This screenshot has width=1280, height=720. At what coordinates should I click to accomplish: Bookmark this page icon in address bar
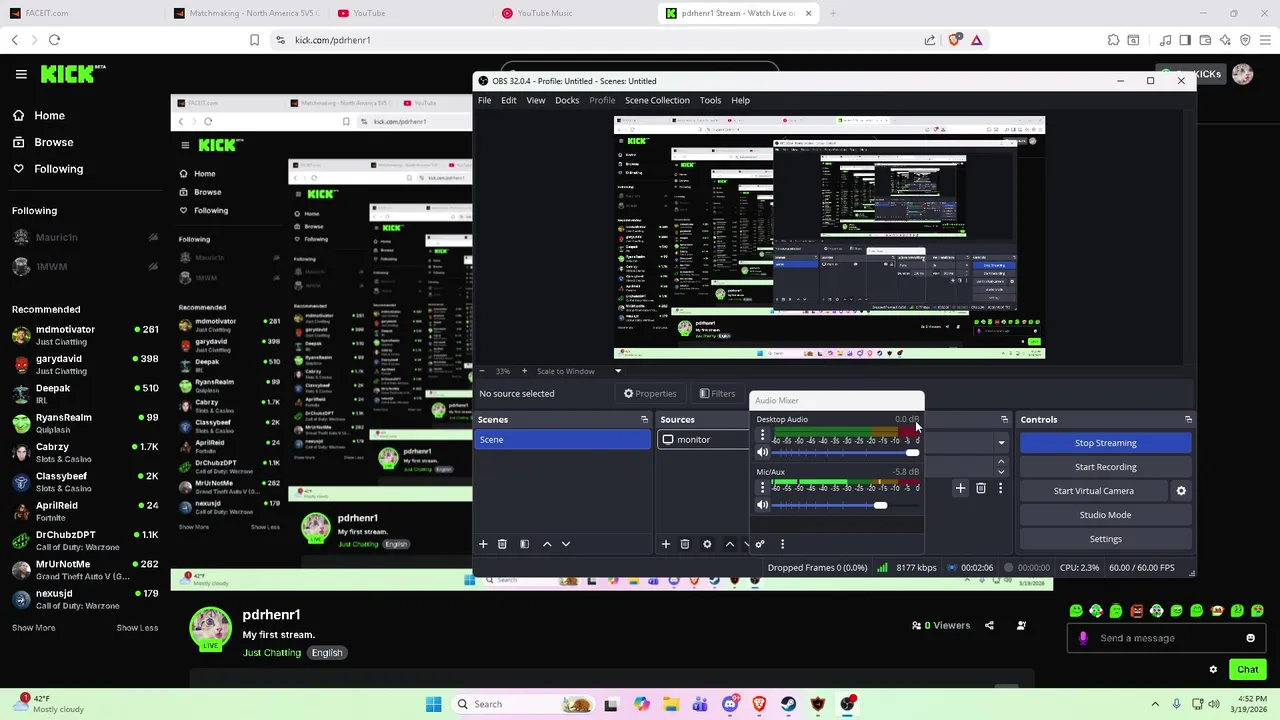click(x=254, y=40)
